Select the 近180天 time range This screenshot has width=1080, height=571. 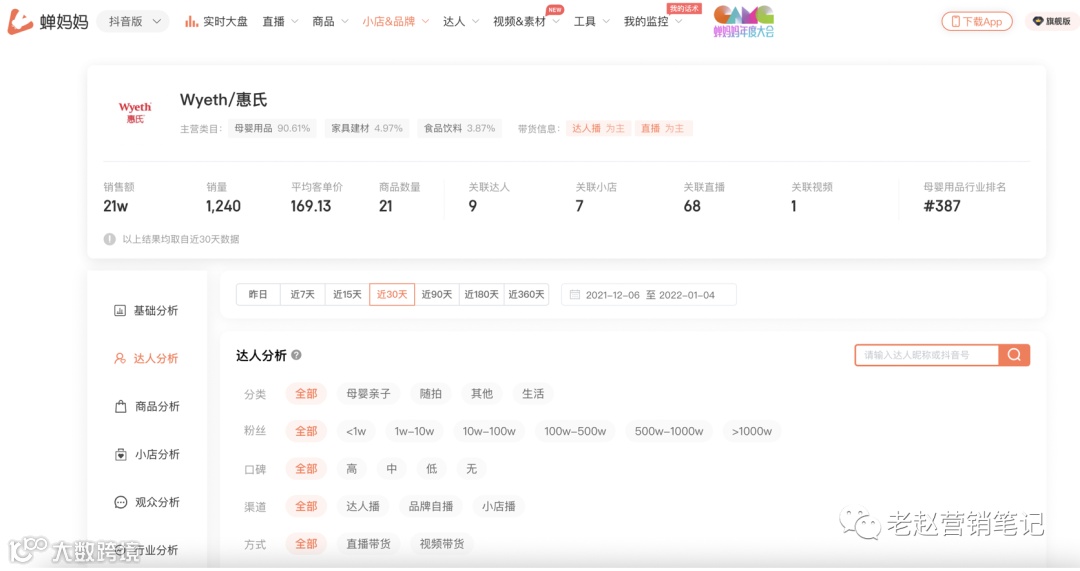481,294
